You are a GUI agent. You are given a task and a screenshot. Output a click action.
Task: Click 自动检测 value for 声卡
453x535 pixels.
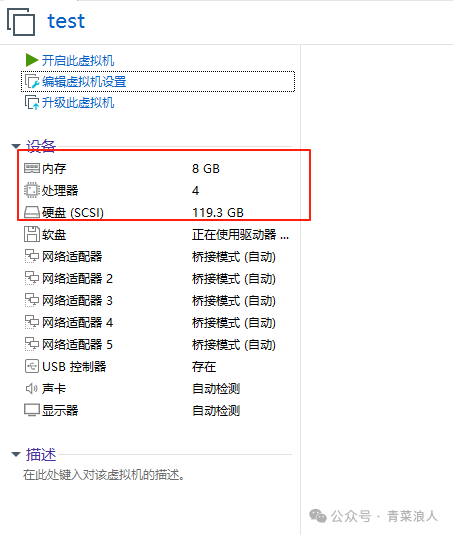(x=216, y=389)
